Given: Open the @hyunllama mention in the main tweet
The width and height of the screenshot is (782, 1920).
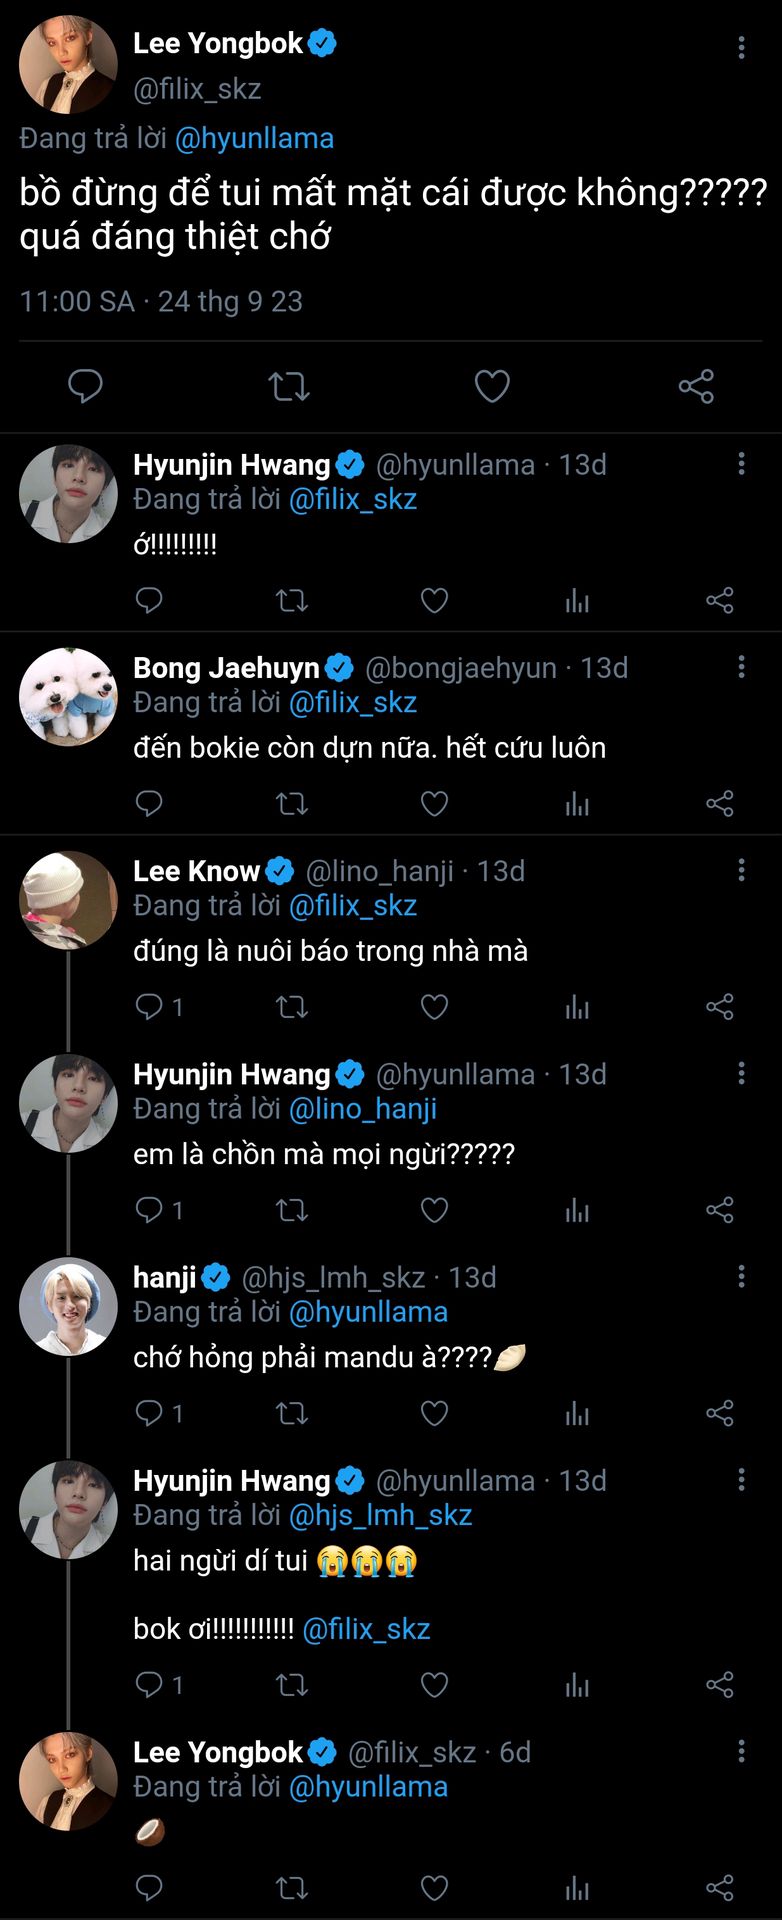Looking at the screenshot, I should (x=254, y=138).
